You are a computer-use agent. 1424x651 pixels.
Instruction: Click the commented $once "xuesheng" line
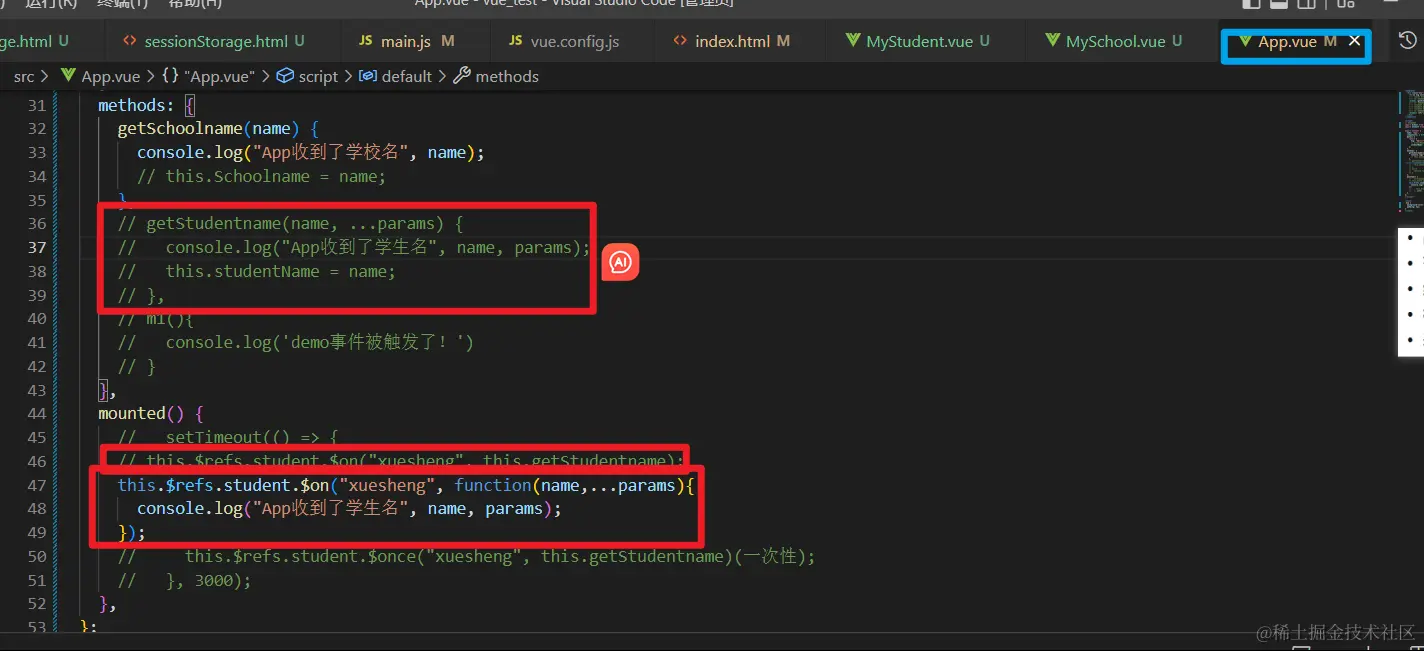pos(467,556)
